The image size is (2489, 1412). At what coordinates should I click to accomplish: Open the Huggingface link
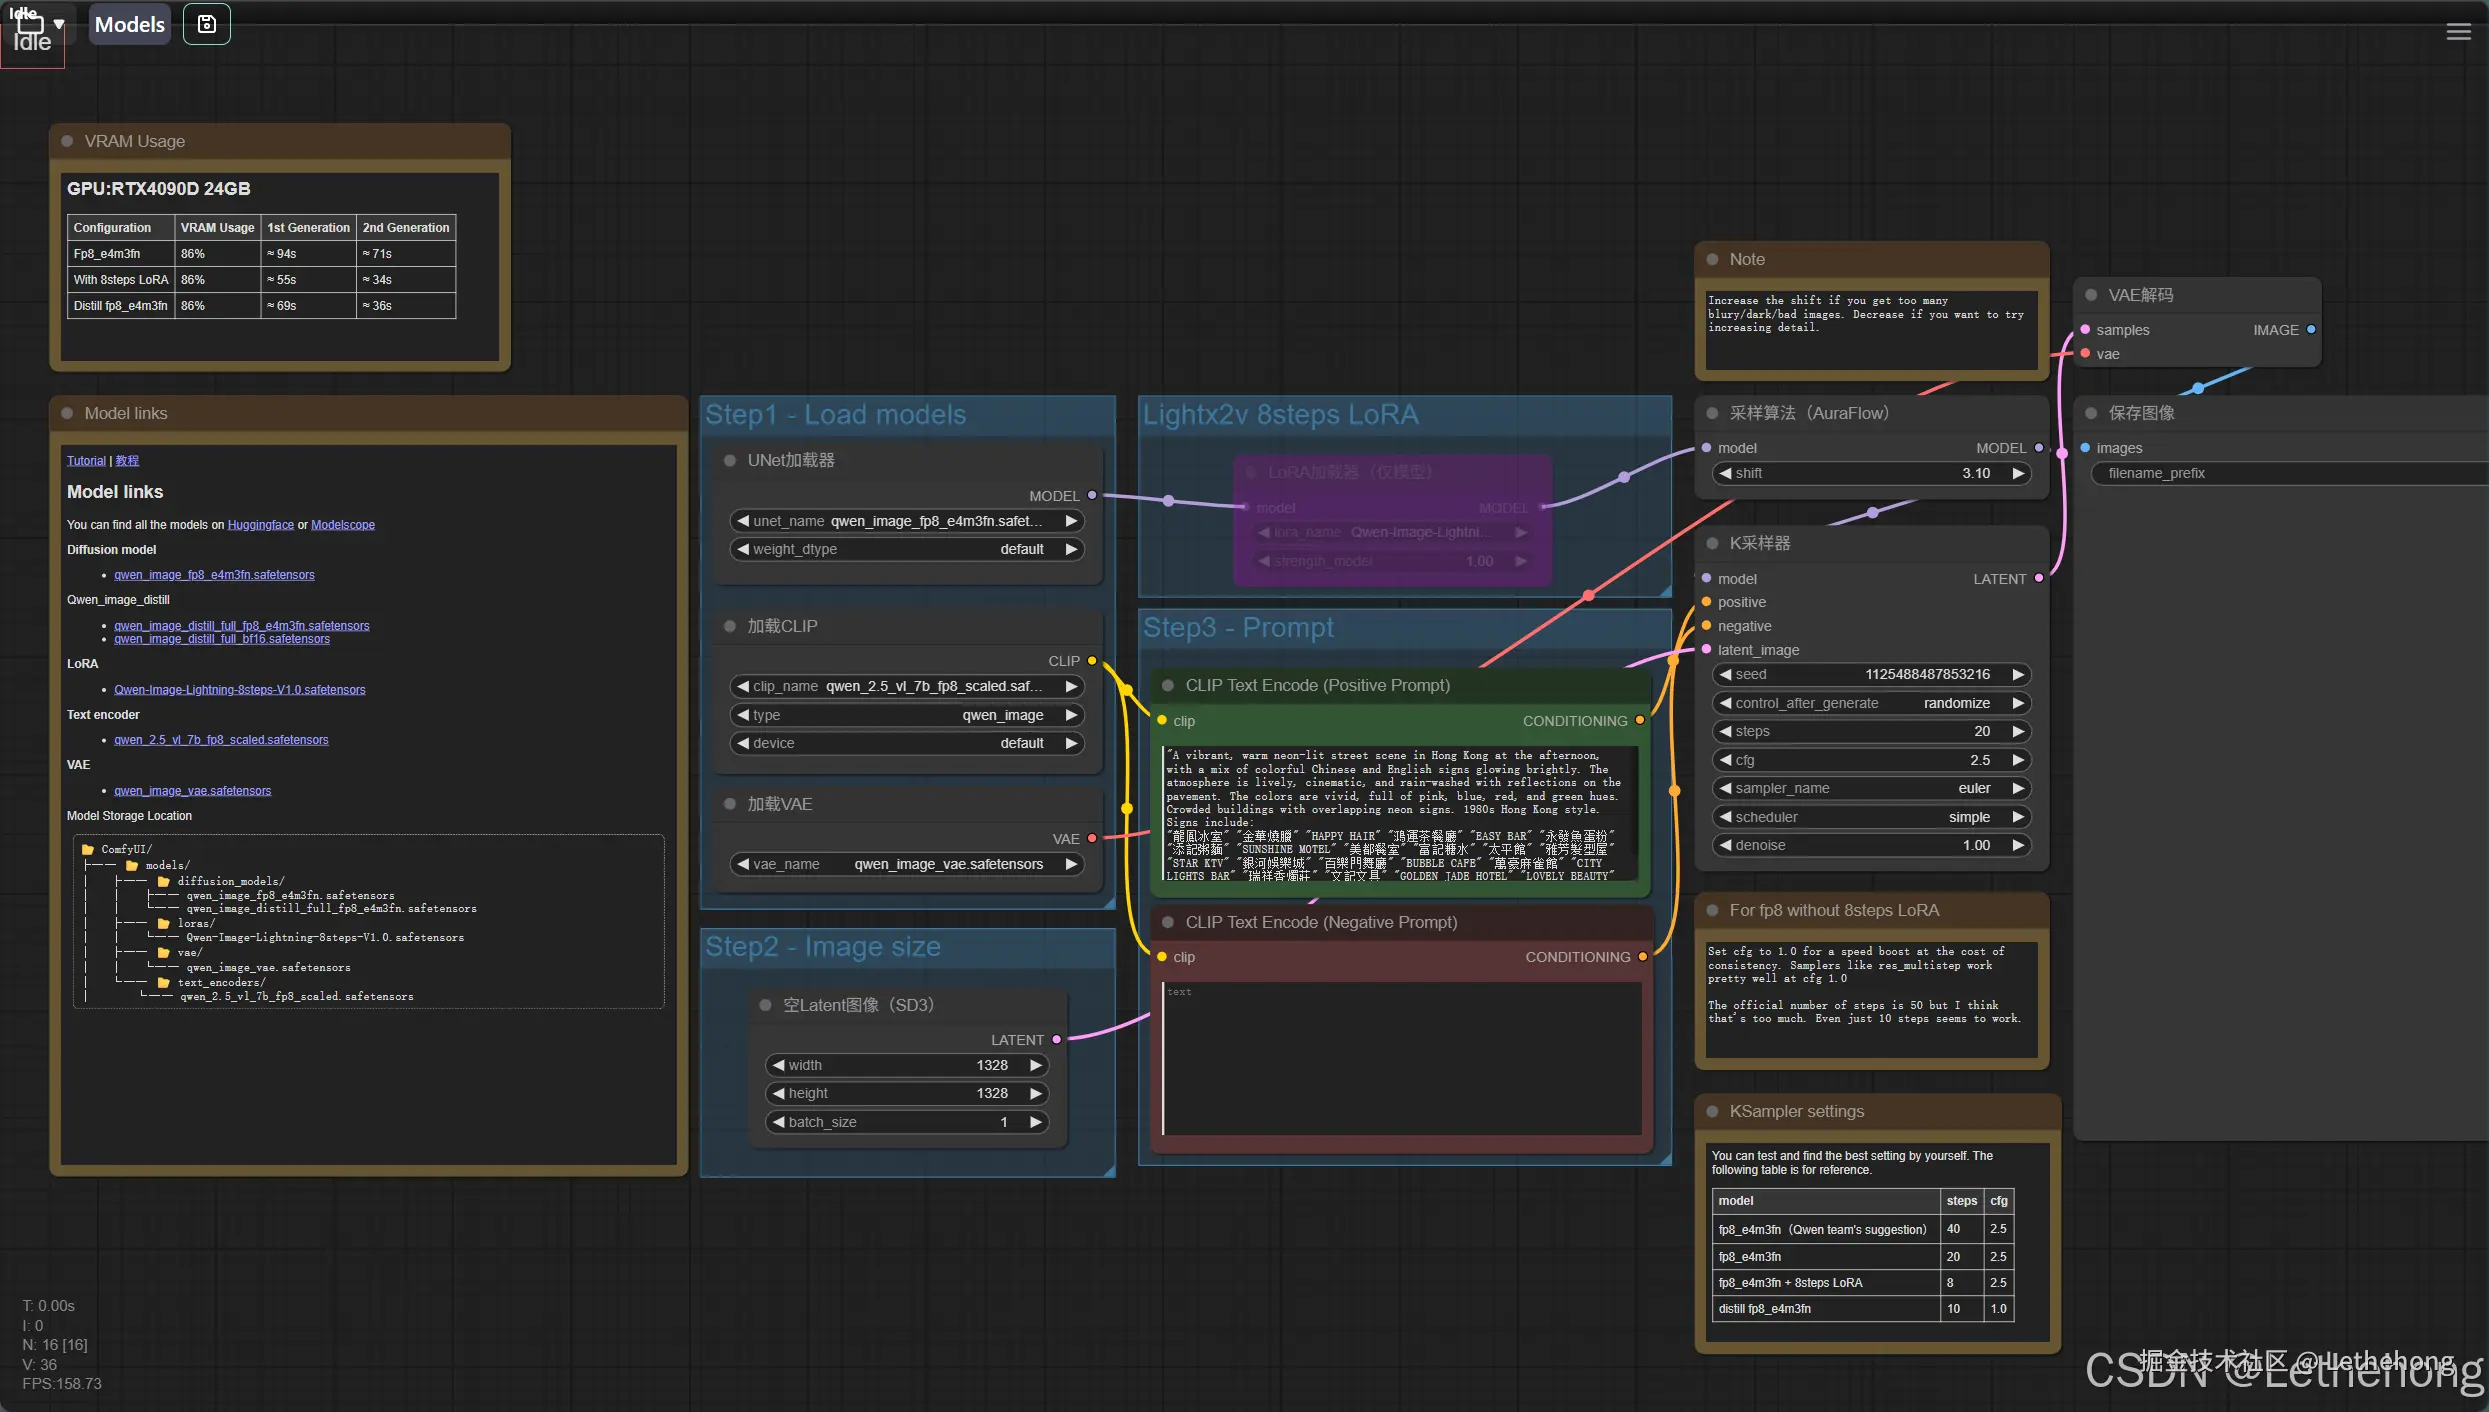coord(260,525)
